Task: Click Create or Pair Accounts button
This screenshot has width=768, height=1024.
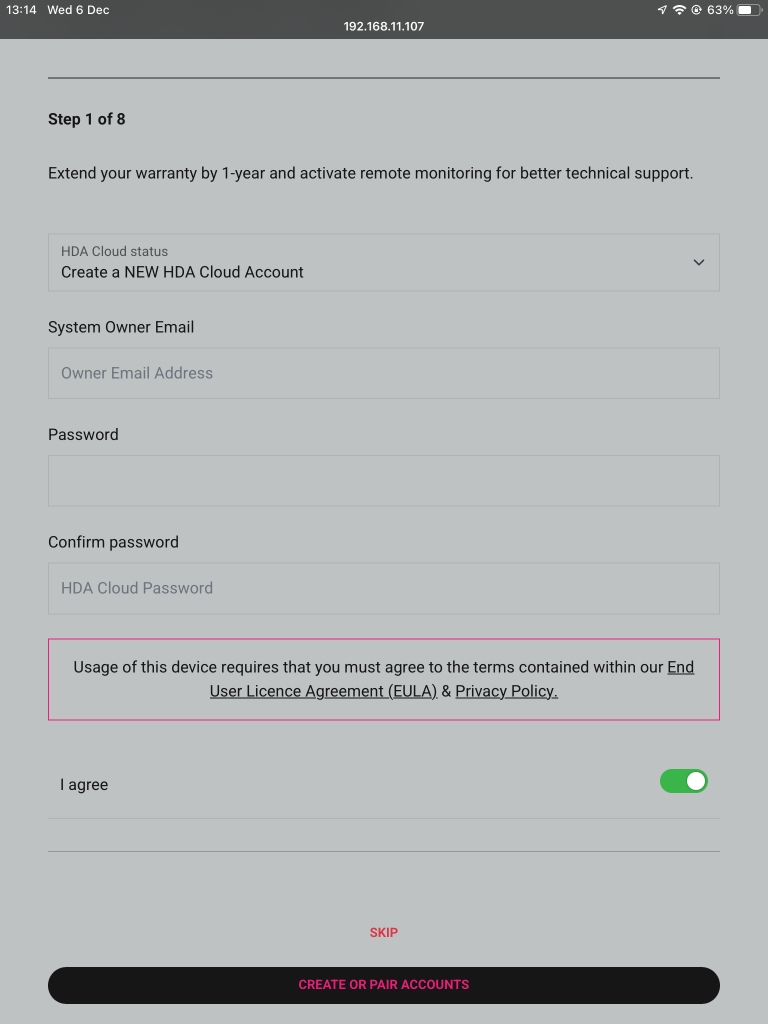Action: 384,985
